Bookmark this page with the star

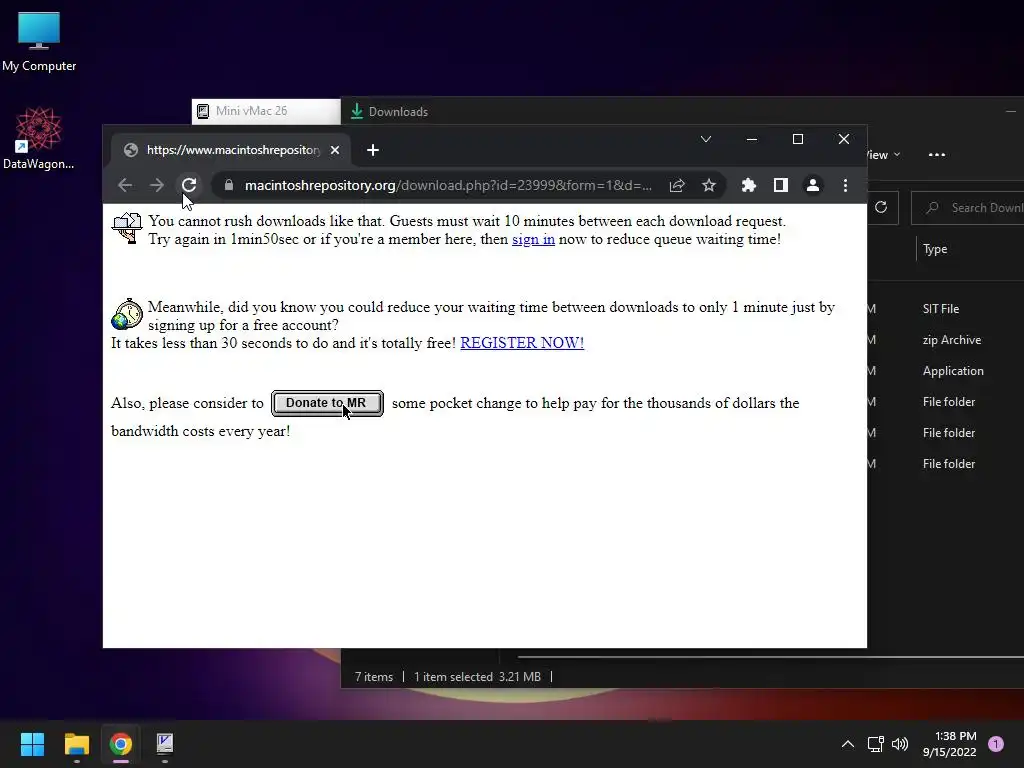click(x=709, y=185)
